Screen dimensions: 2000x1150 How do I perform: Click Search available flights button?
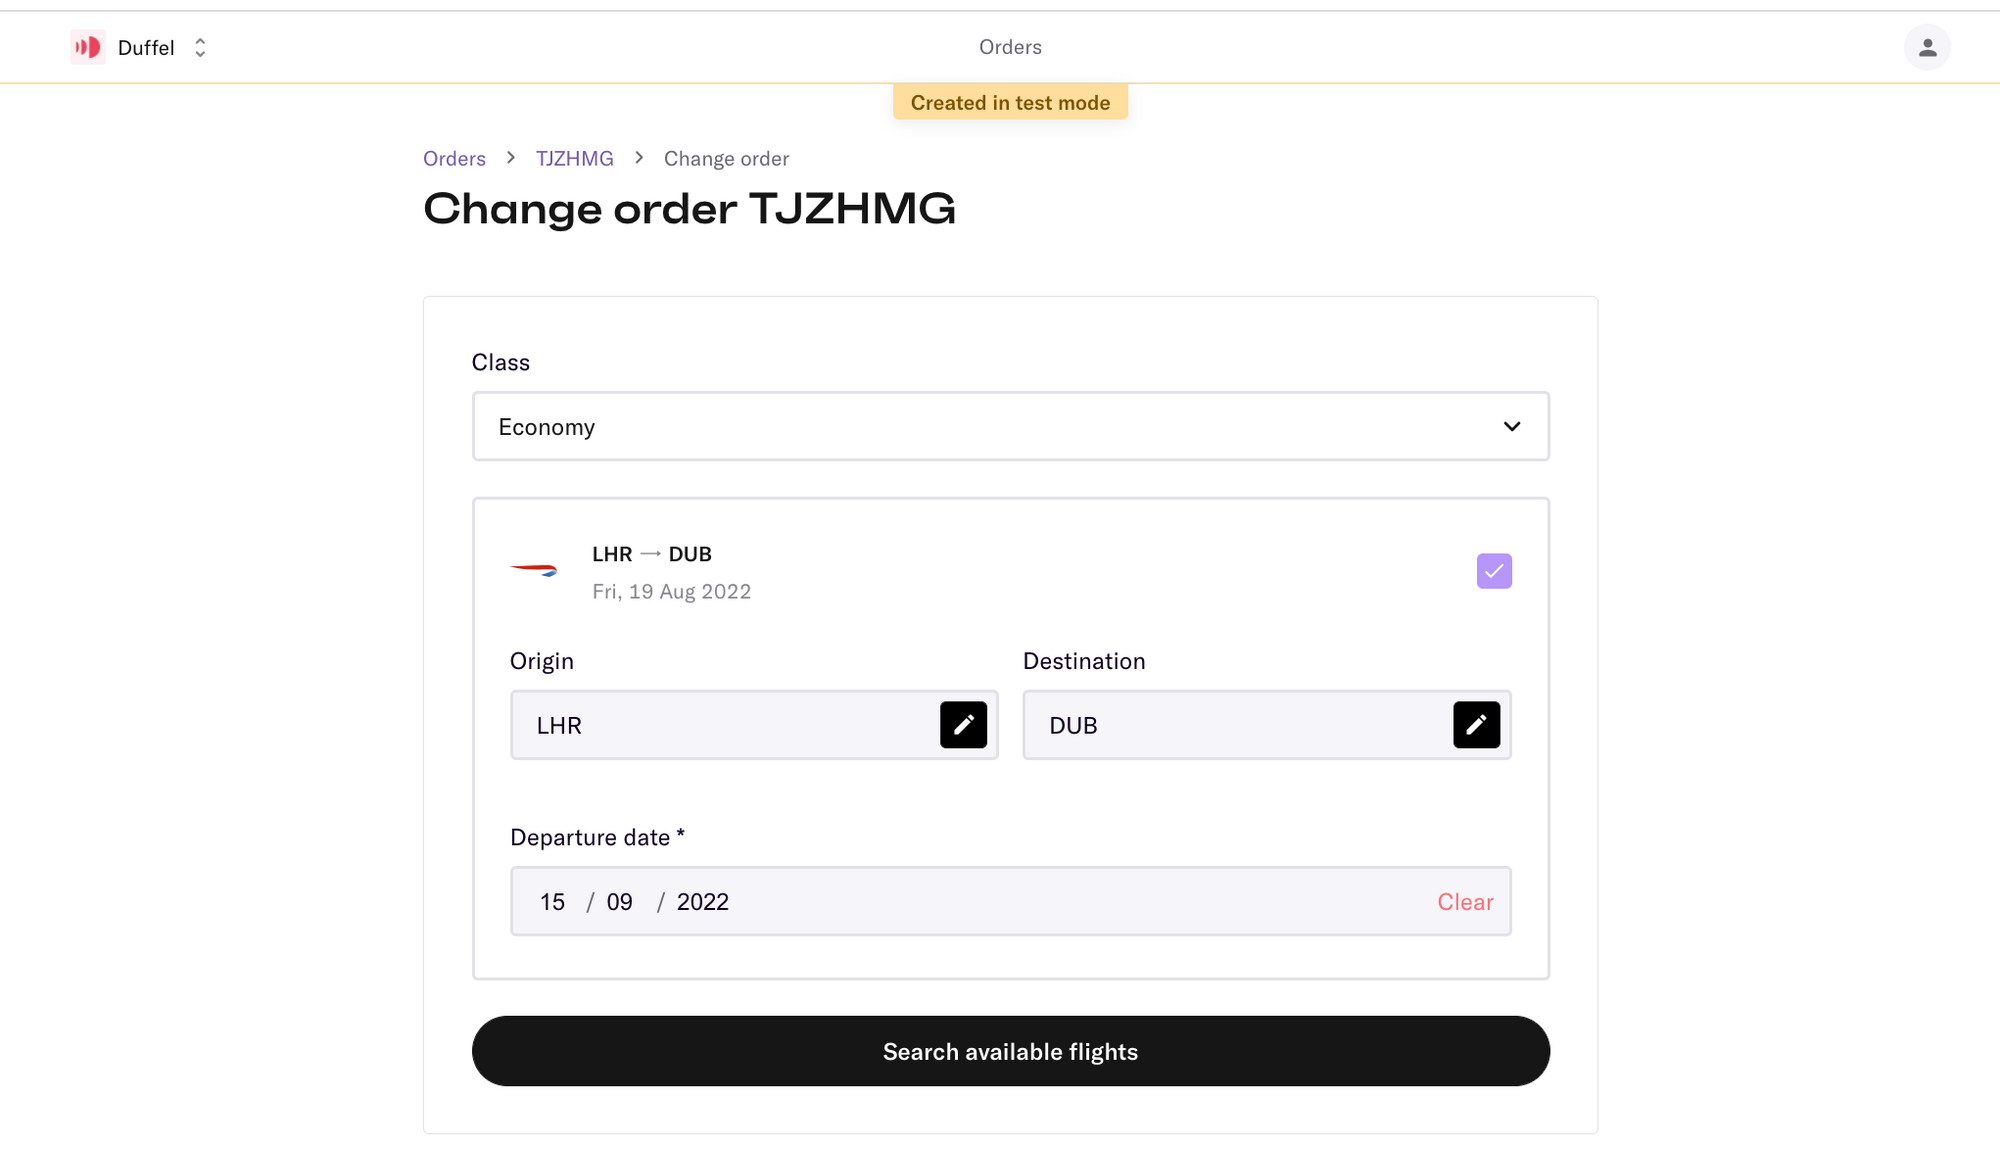[1010, 1051]
